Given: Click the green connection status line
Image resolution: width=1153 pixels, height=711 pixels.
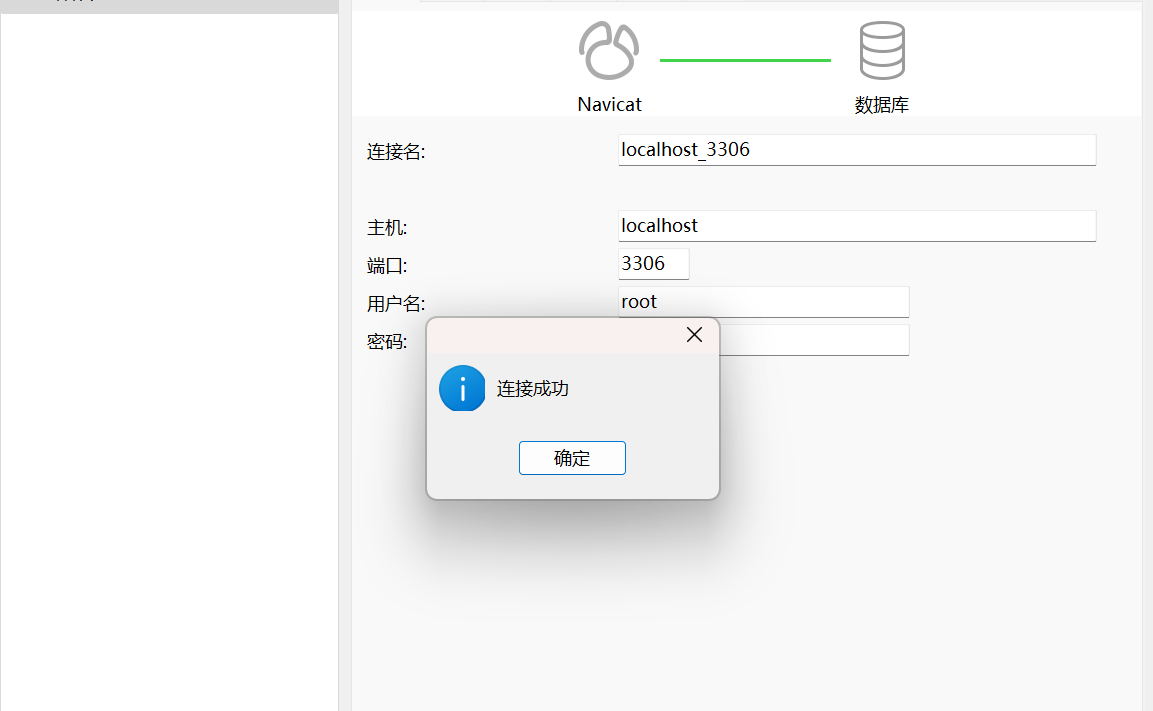Looking at the screenshot, I should pos(744,61).
